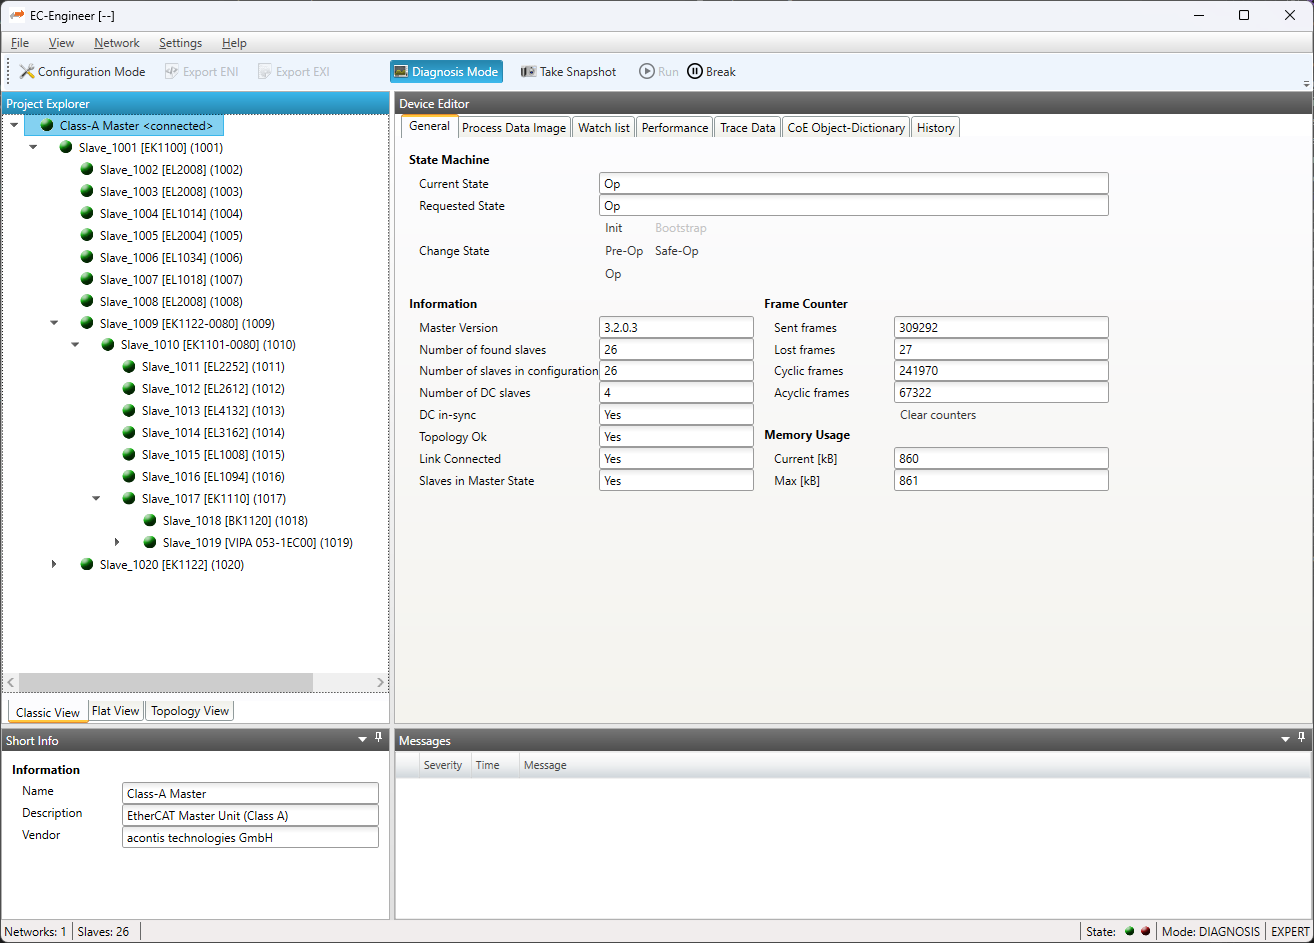Expand the Slave_1019 VIPA node
Image resolution: width=1314 pixels, height=943 pixels.
click(117, 543)
